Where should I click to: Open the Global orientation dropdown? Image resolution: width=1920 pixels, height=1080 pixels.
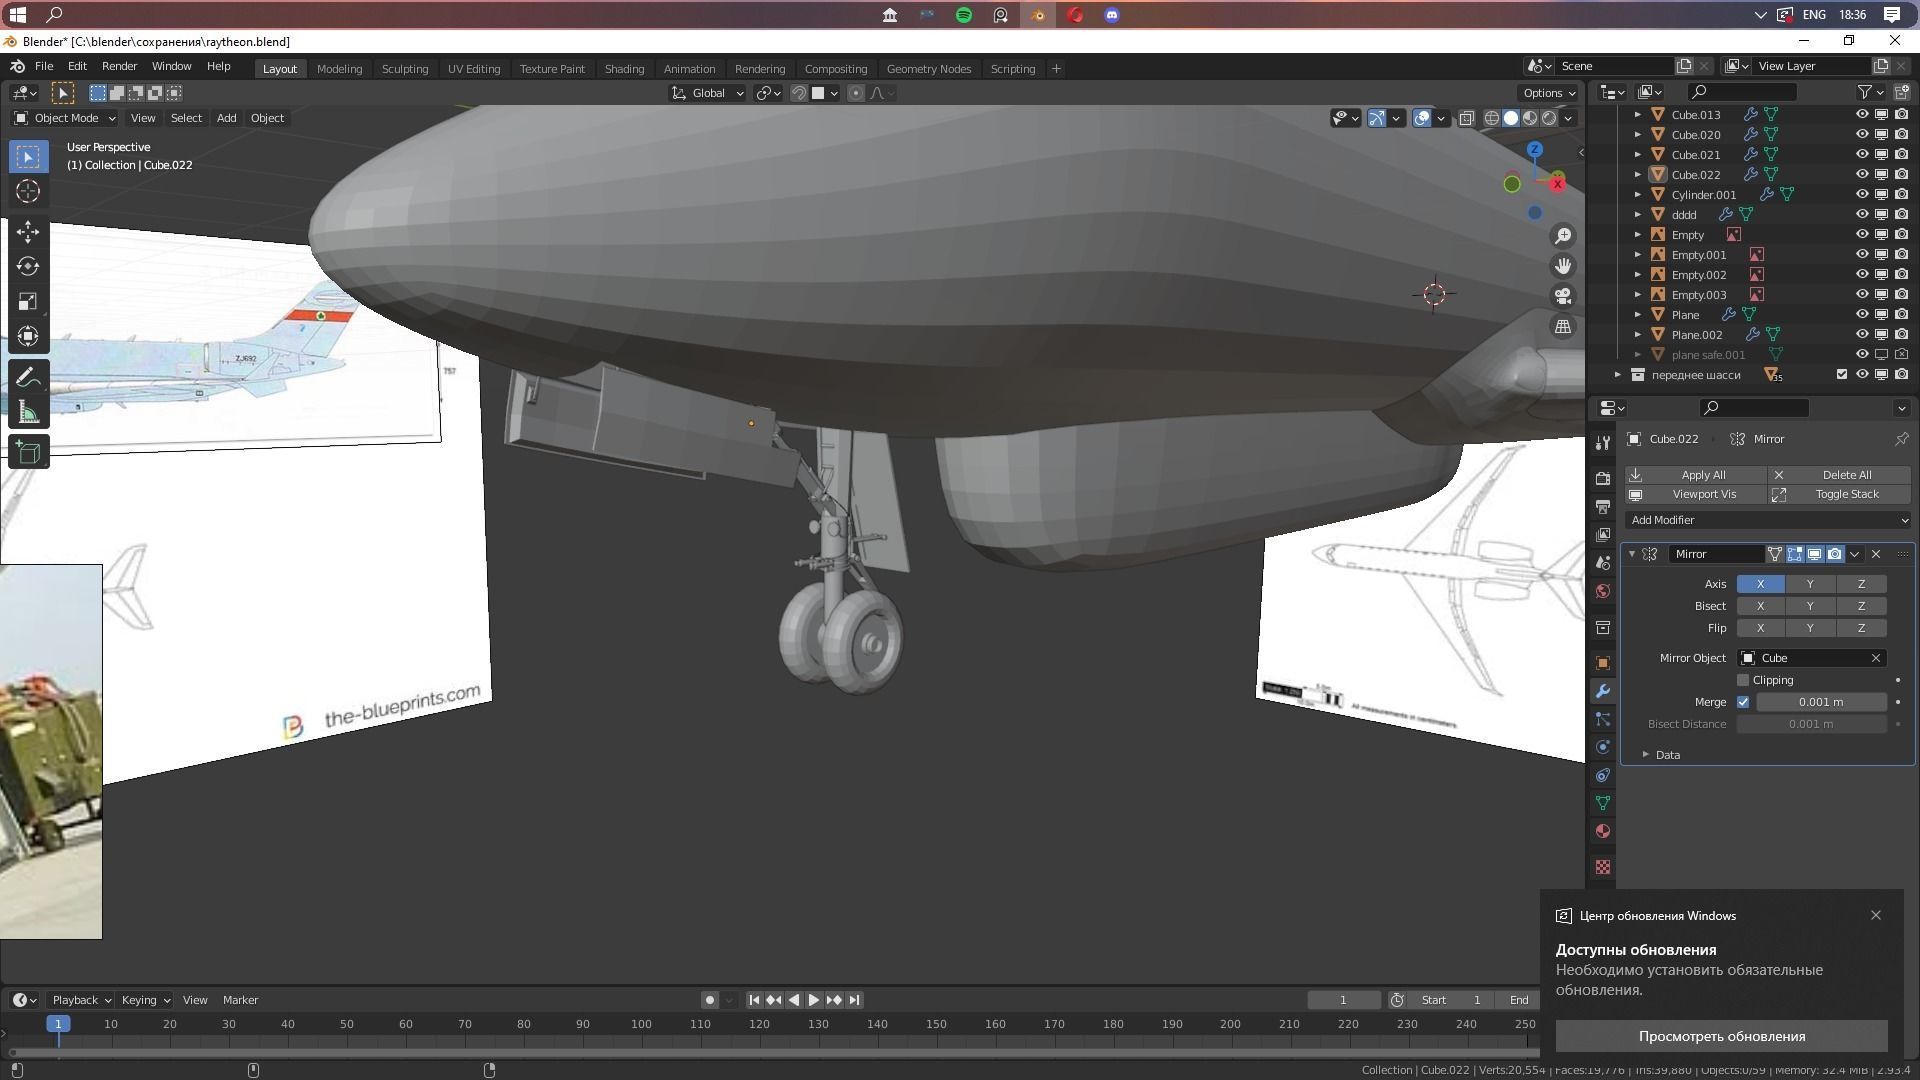pos(708,93)
